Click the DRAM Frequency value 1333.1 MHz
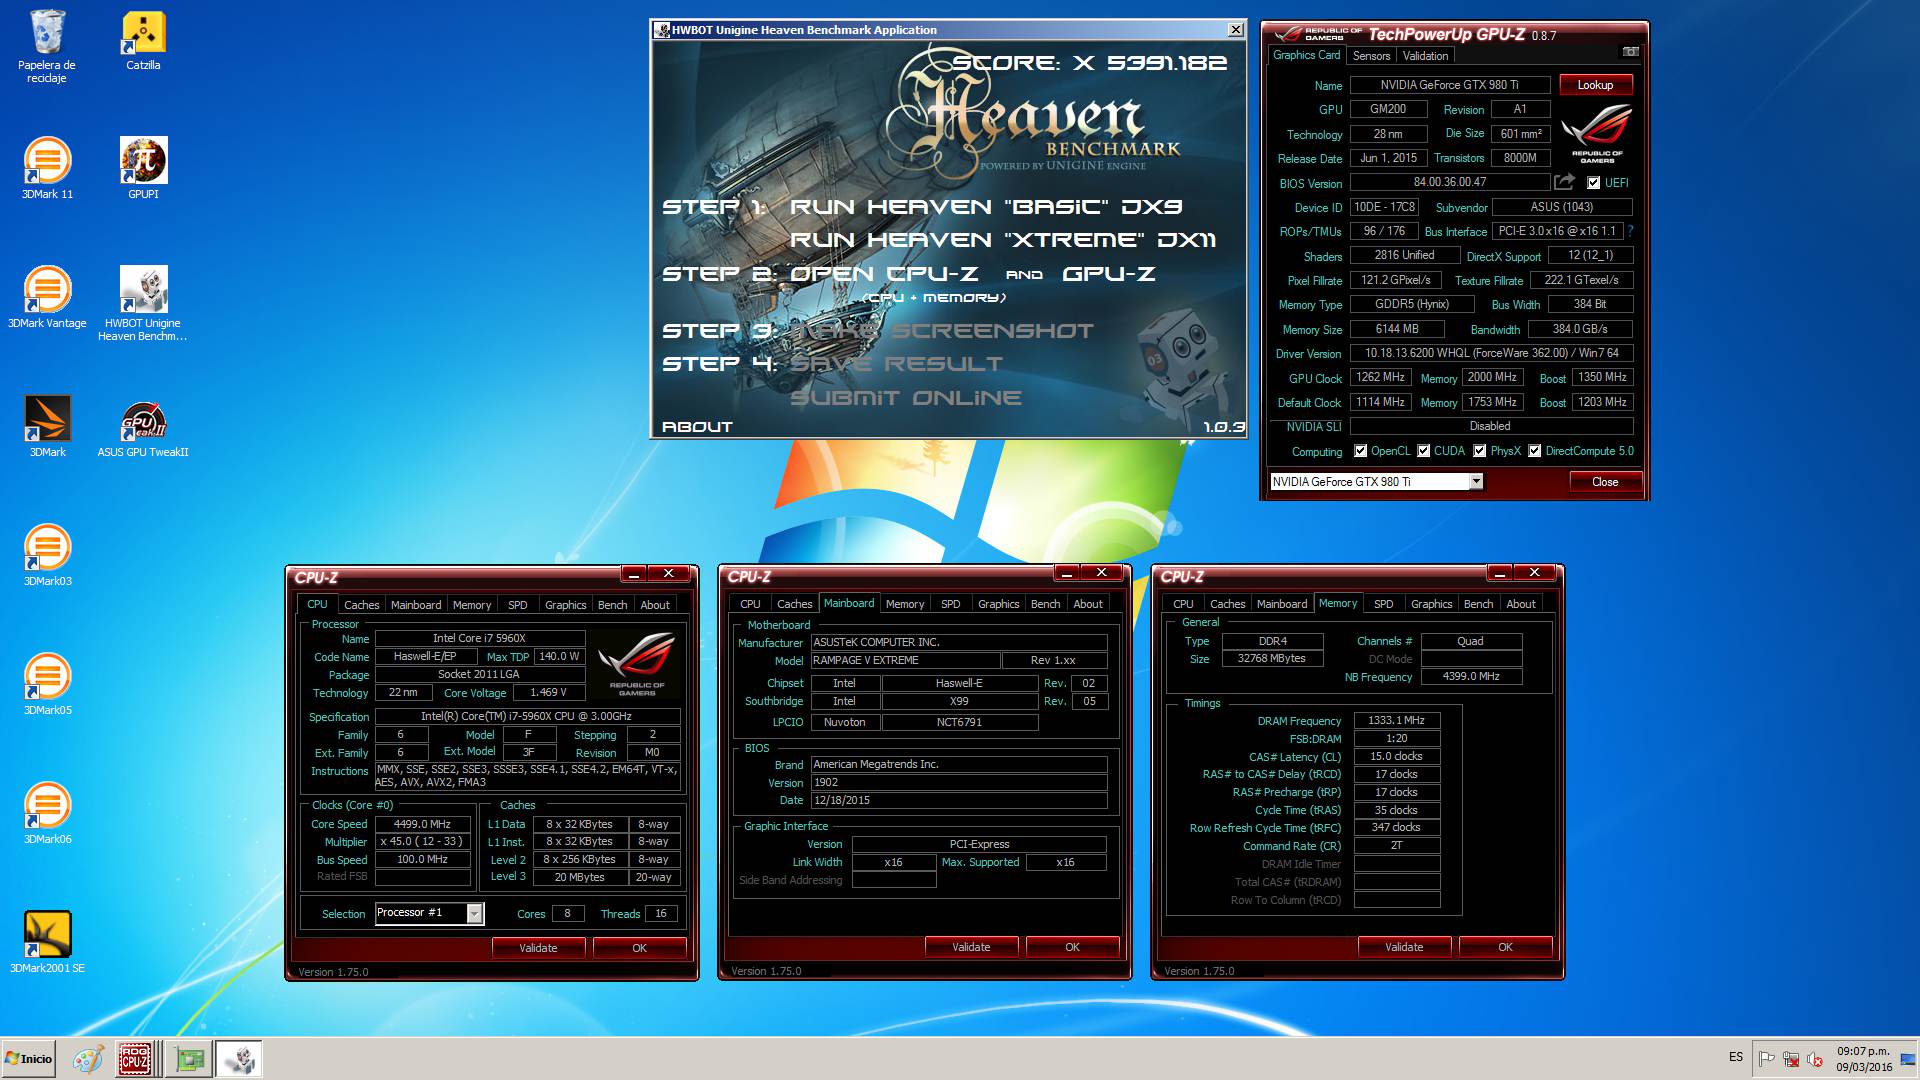Screen dimensions: 1920x1080 1396,721
